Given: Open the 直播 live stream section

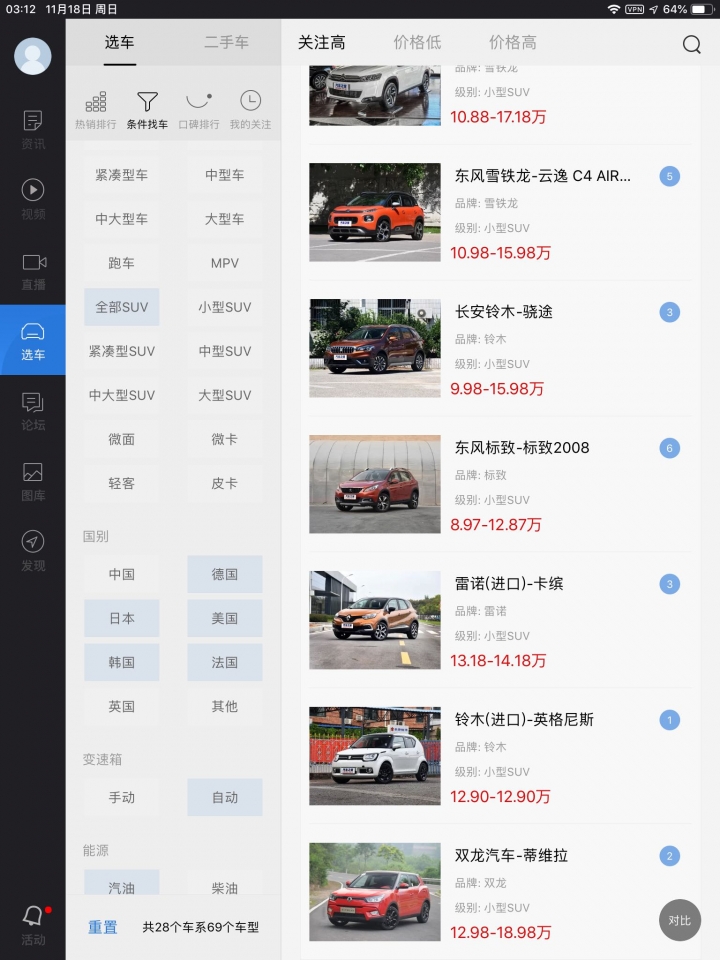Looking at the screenshot, I should pos(32,272).
